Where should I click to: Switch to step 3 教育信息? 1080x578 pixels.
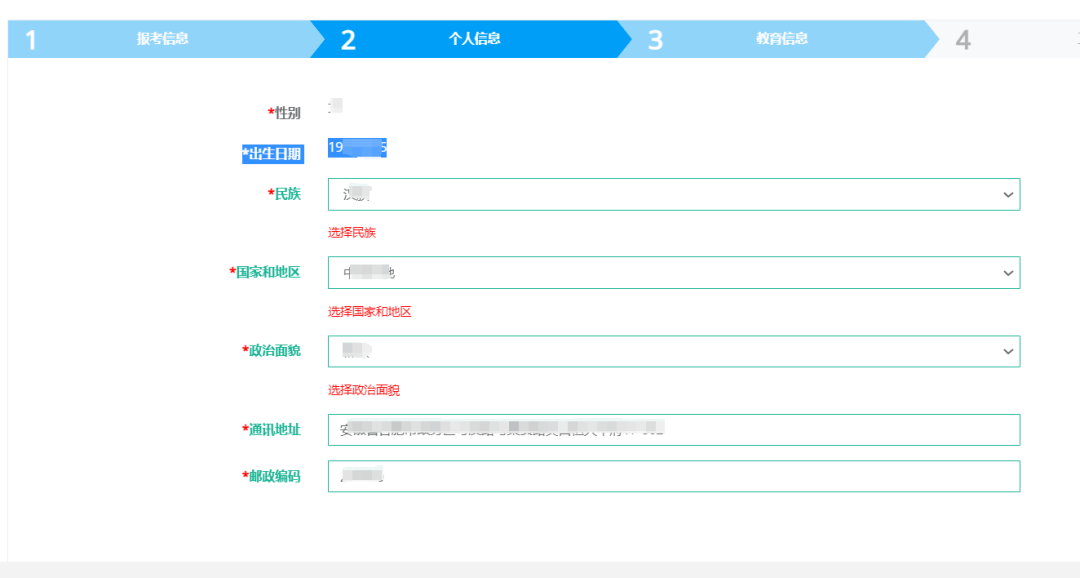(781, 39)
